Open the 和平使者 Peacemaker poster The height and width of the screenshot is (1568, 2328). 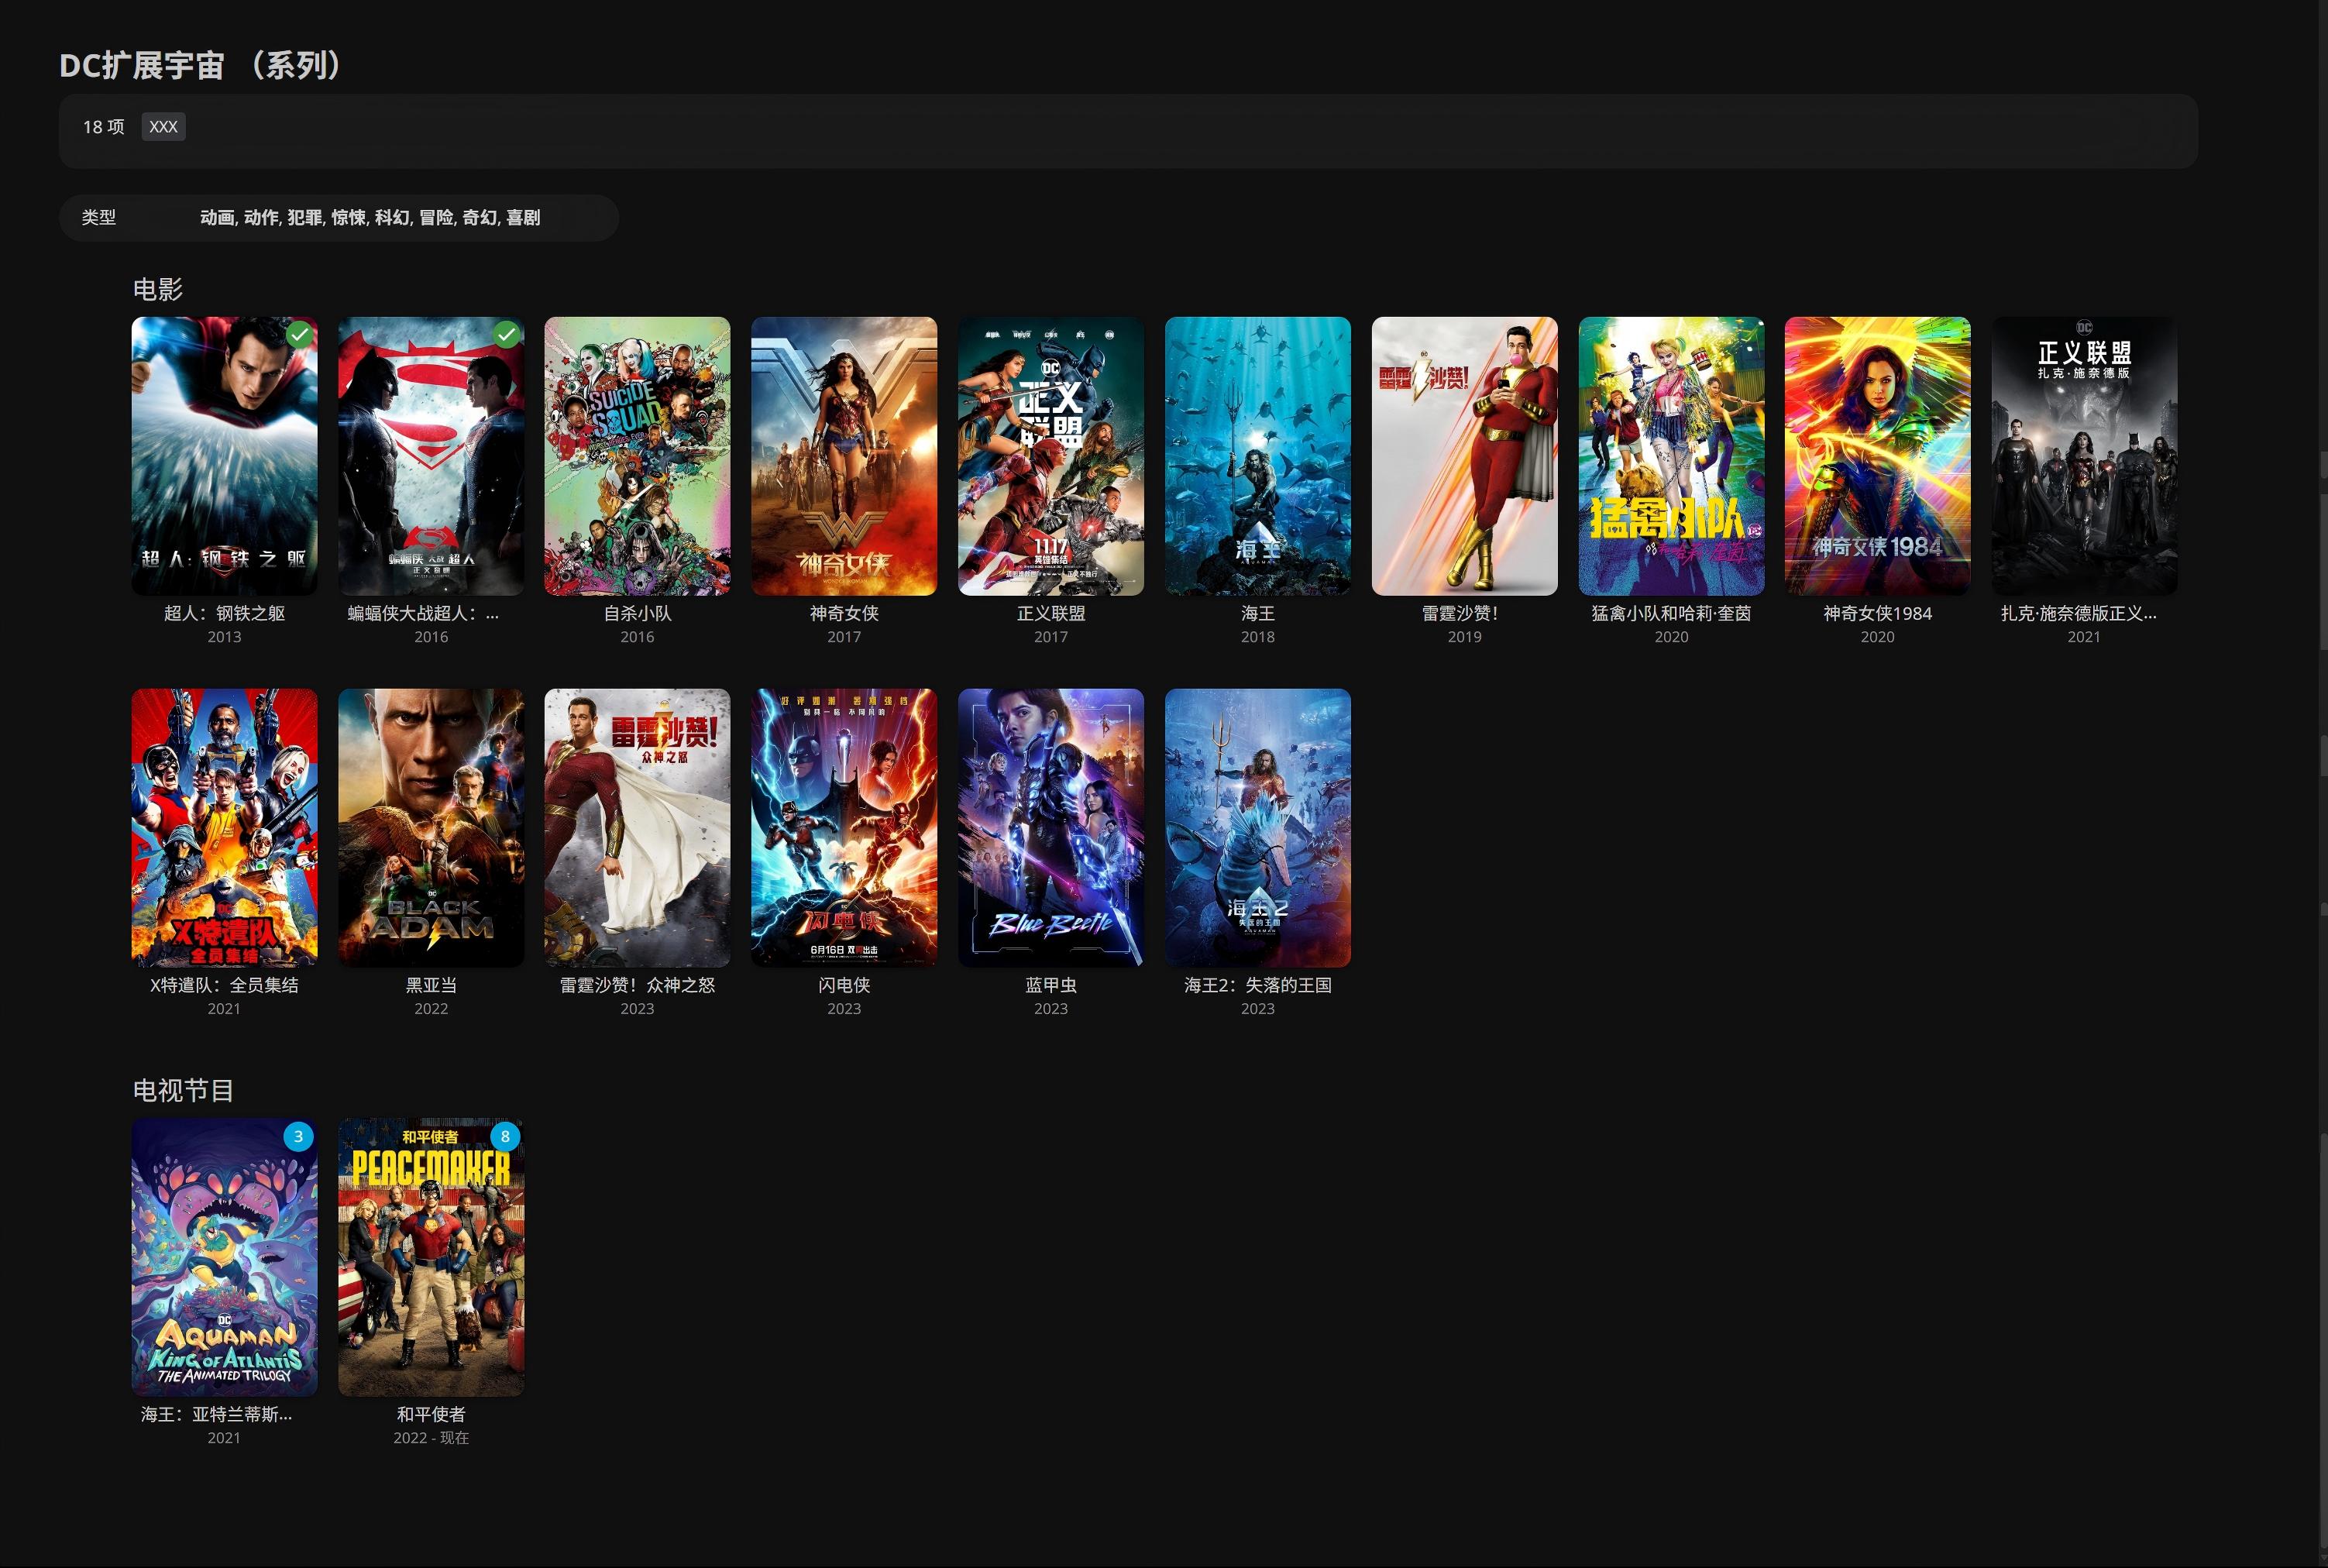431,1257
